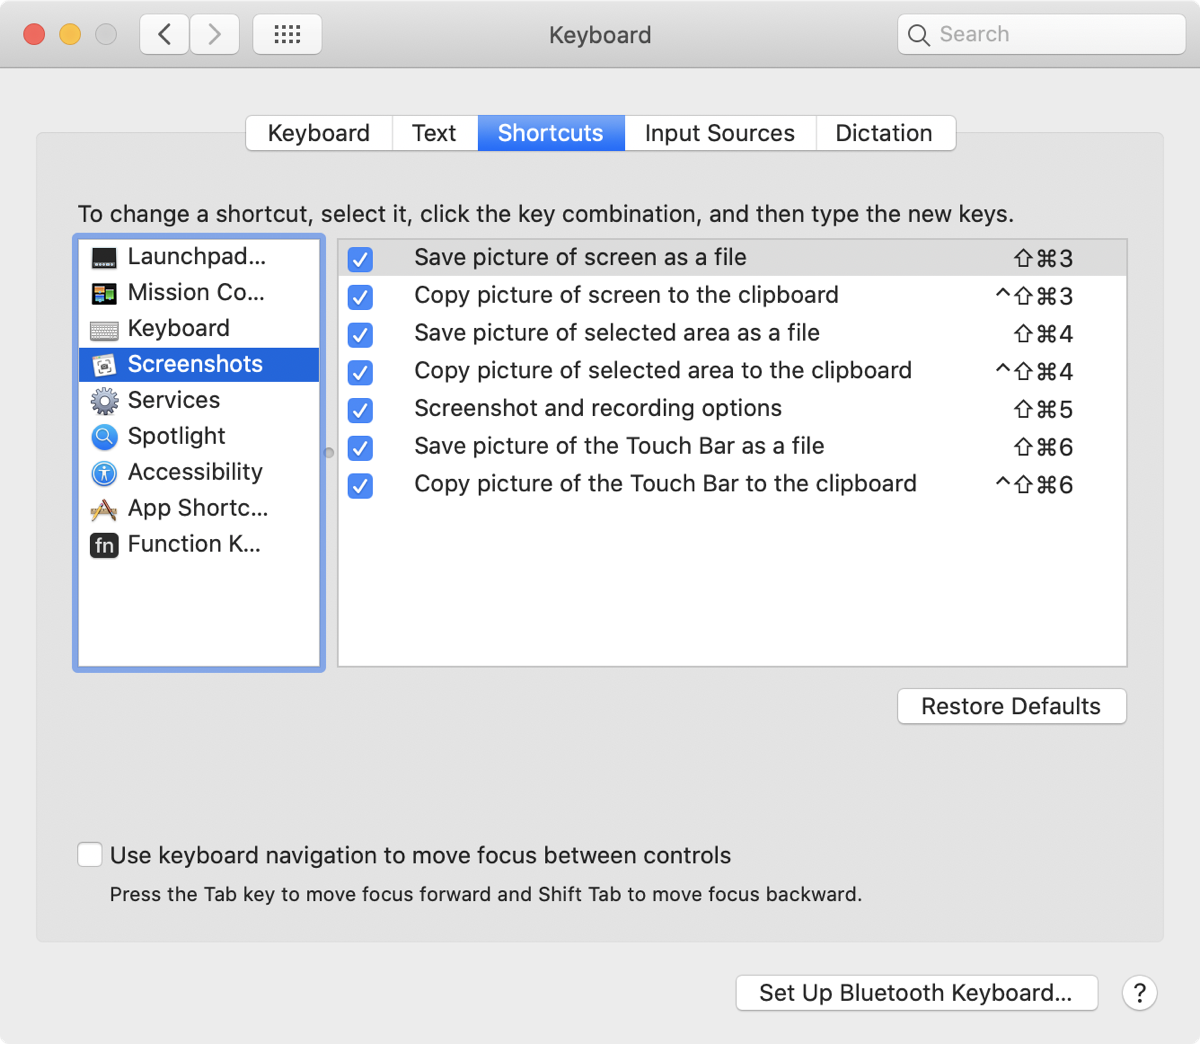This screenshot has height=1044, width=1200.
Task: Uncheck Save picture of screen as a file
Action: point(360,260)
